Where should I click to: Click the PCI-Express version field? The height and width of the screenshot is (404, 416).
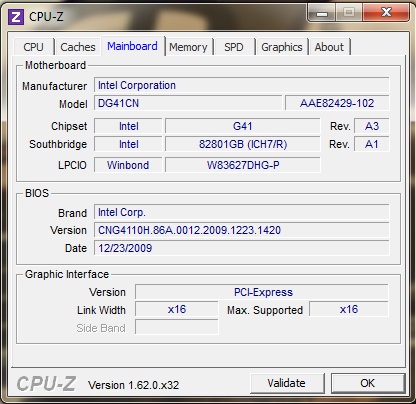(x=262, y=292)
